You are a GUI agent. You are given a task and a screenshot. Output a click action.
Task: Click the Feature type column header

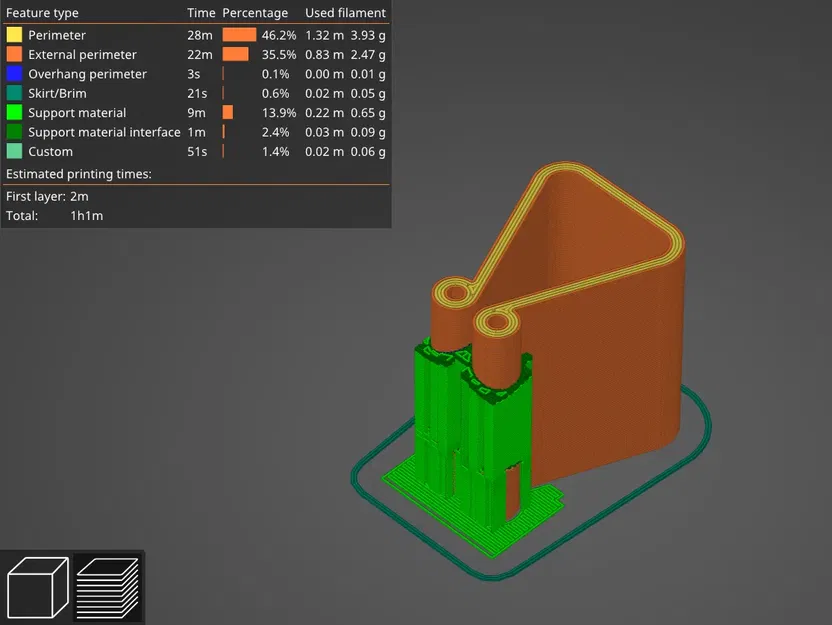click(x=42, y=13)
